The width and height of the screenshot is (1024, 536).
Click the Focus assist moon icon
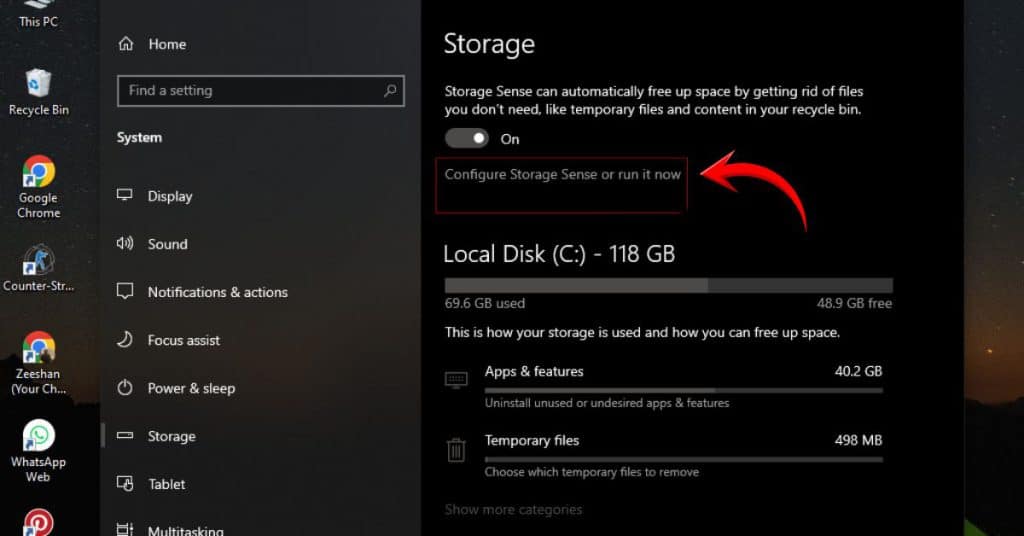(x=126, y=340)
